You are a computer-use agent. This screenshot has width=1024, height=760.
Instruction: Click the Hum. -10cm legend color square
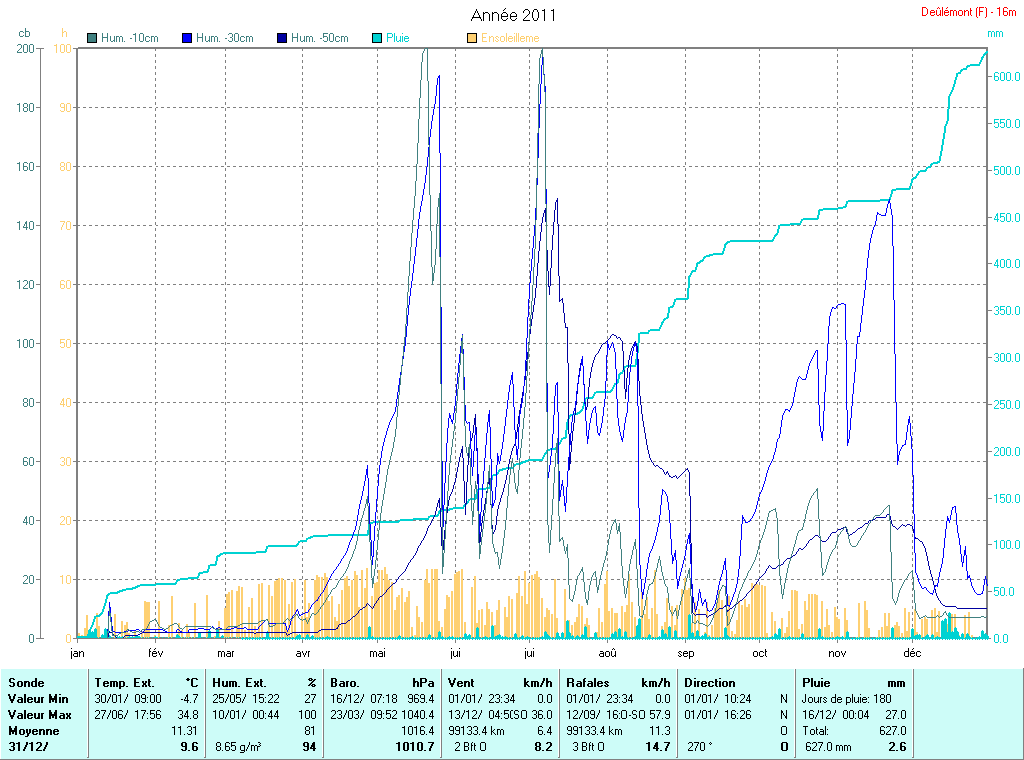[x=93, y=38]
